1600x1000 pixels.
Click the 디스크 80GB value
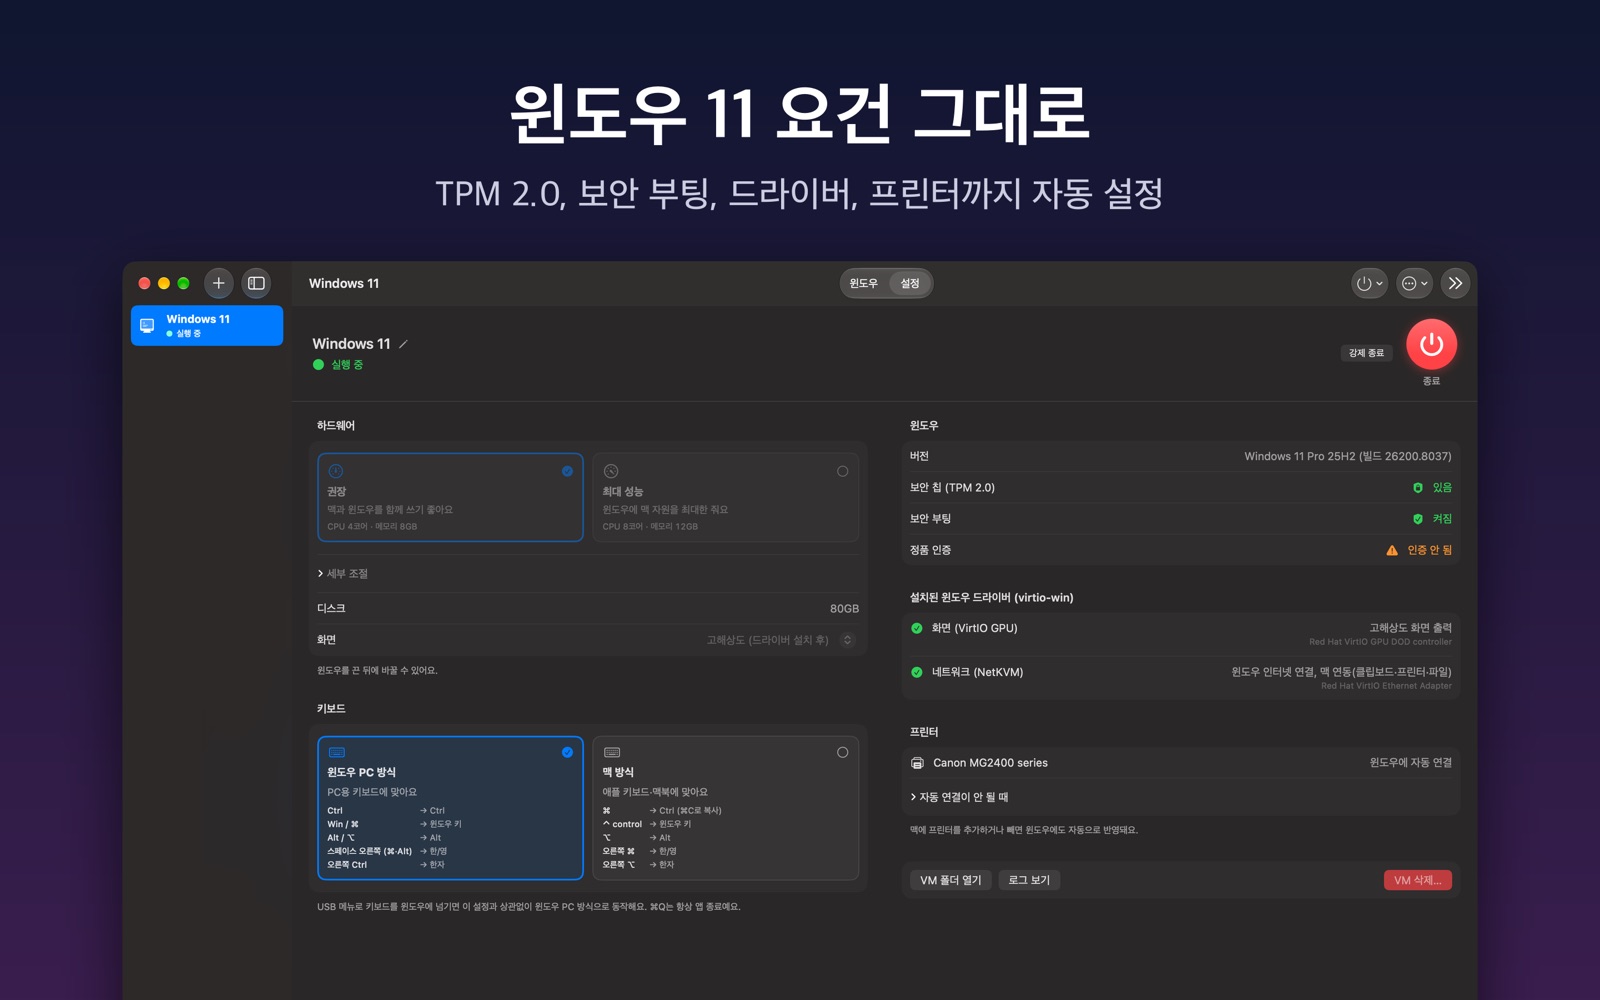point(844,609)
